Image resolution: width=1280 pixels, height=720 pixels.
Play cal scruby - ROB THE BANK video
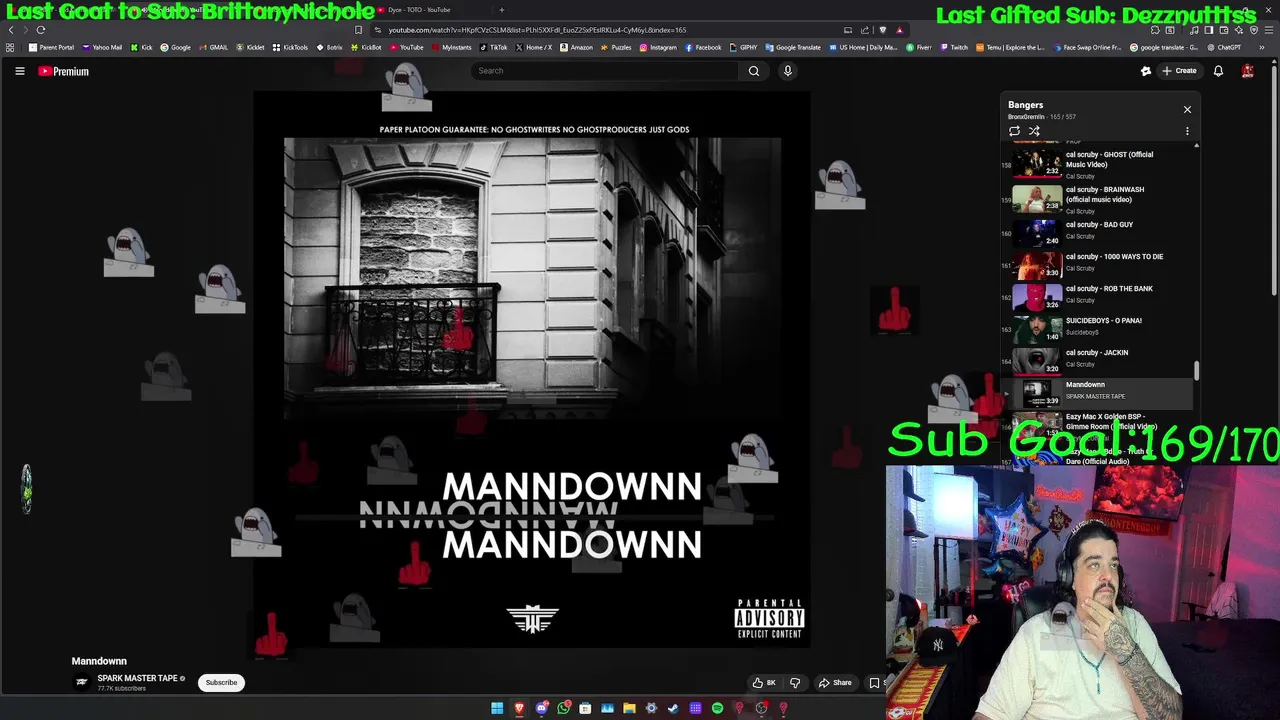point(1098,296)
